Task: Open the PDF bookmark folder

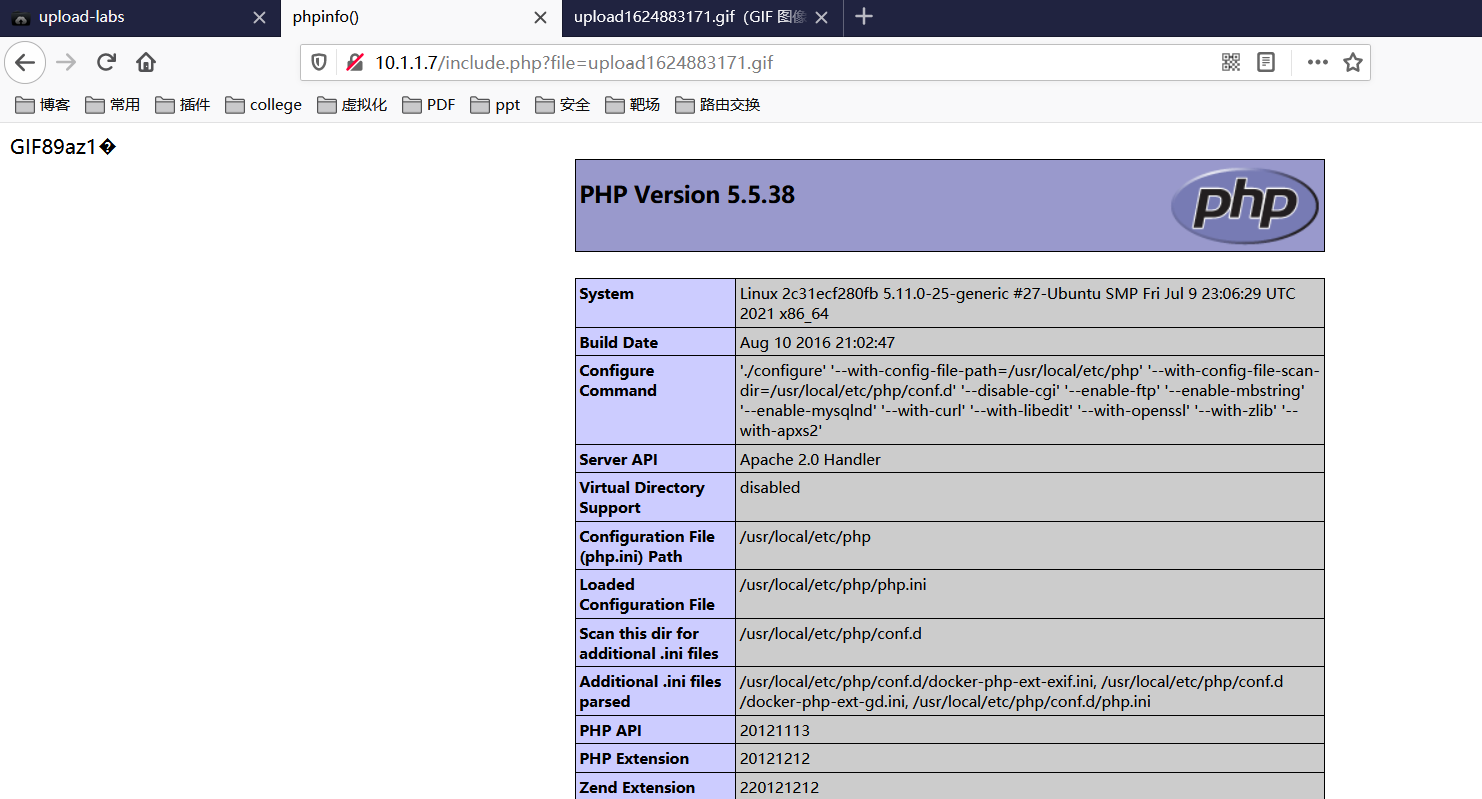Action: [x=428, y=105]
